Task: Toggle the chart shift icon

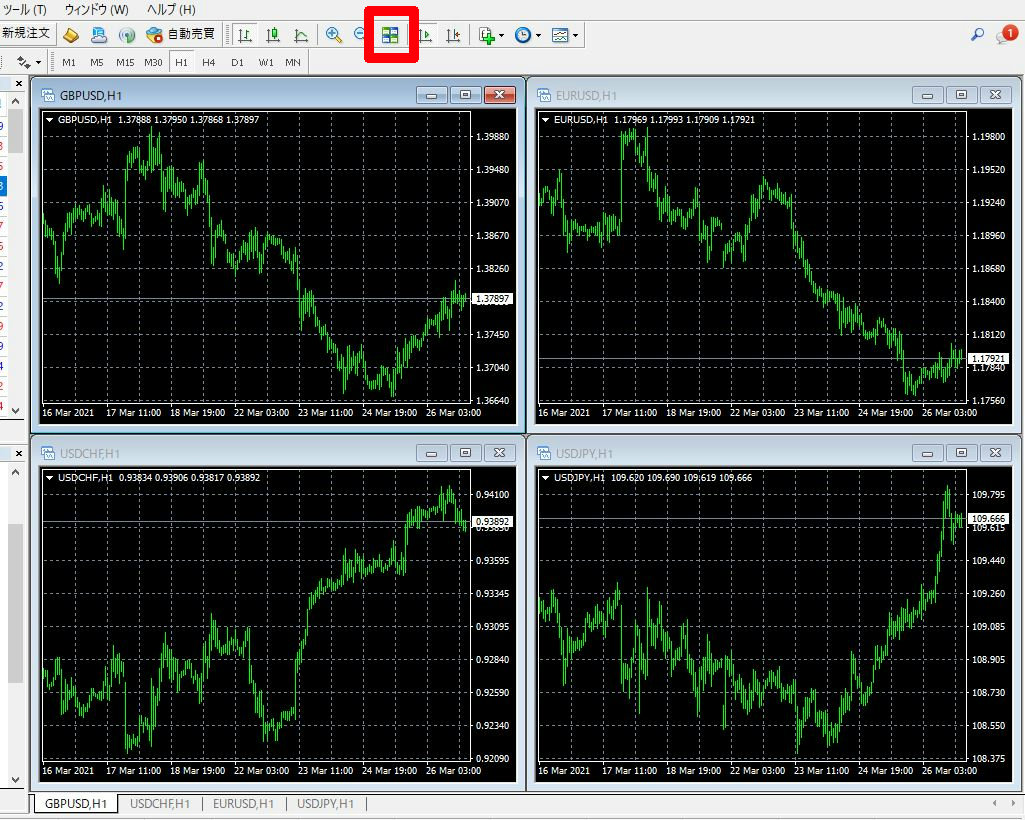Action: click(453, 34)
